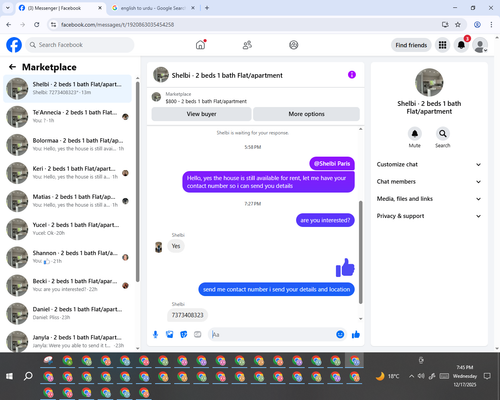Open the purple conversation info icon
The image size is (500, 400).
pos(352,75)
